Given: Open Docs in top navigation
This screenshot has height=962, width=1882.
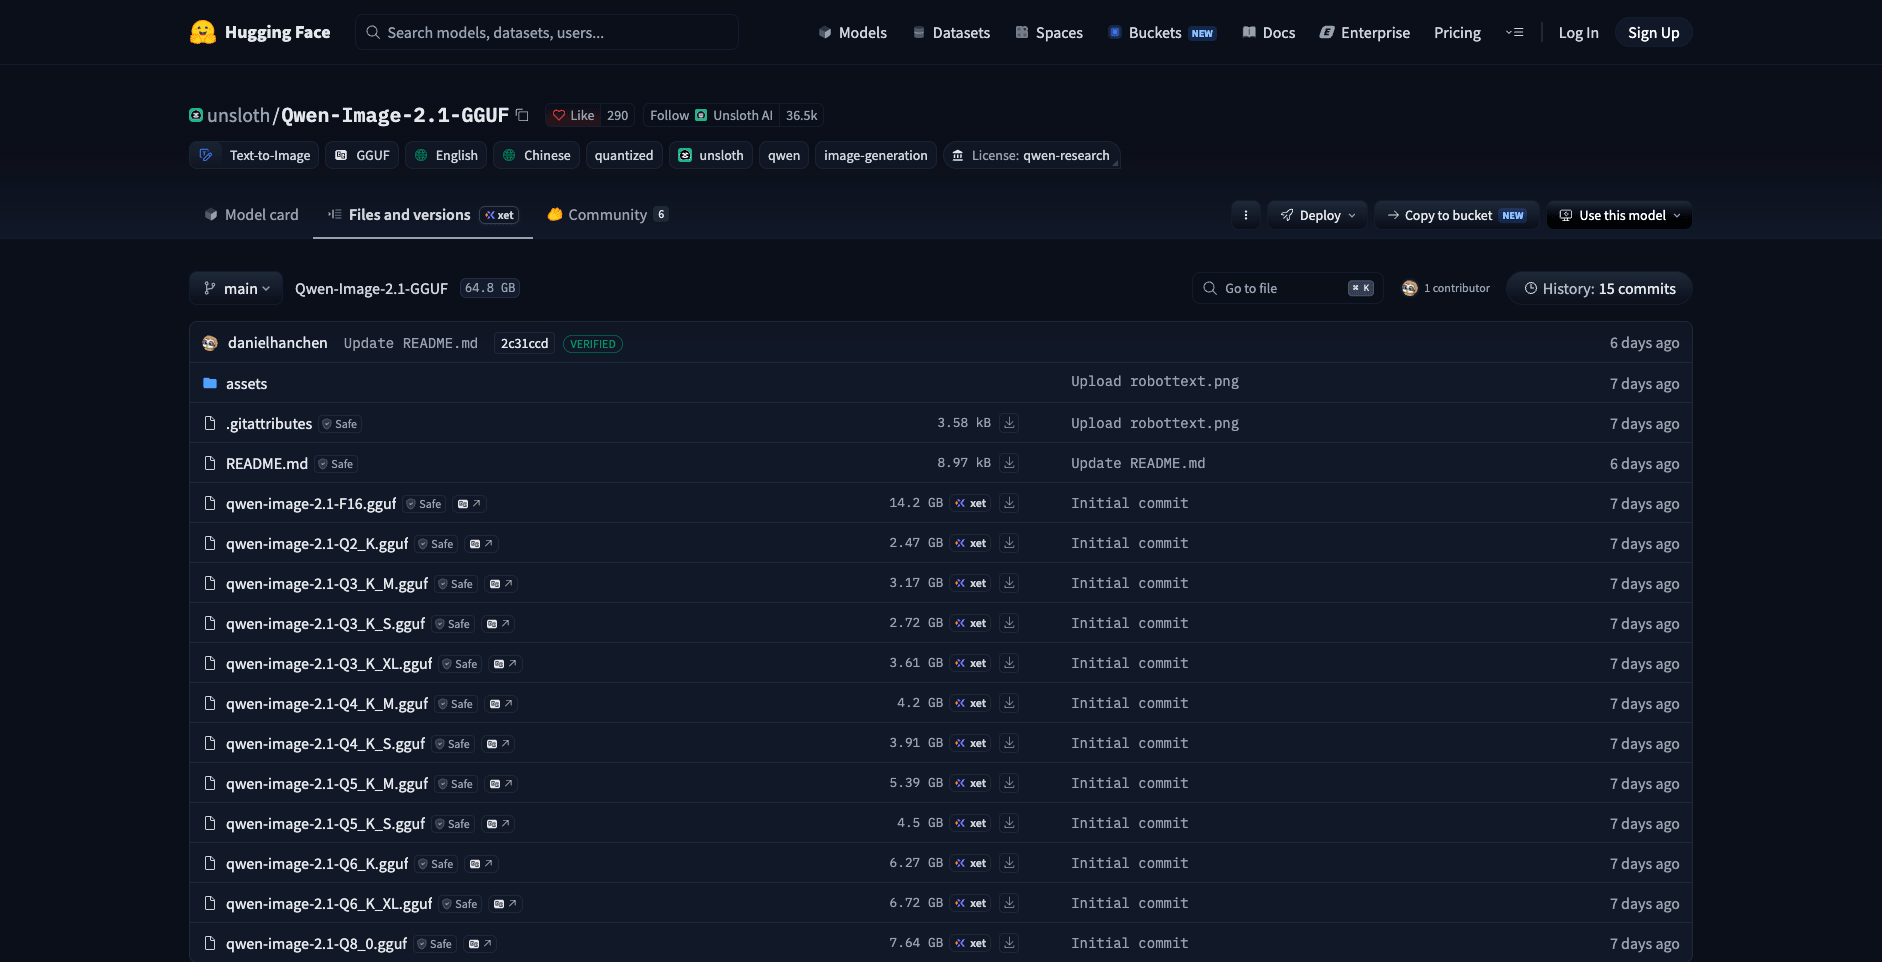Looking at the screenshot, I should point(1268,33).
